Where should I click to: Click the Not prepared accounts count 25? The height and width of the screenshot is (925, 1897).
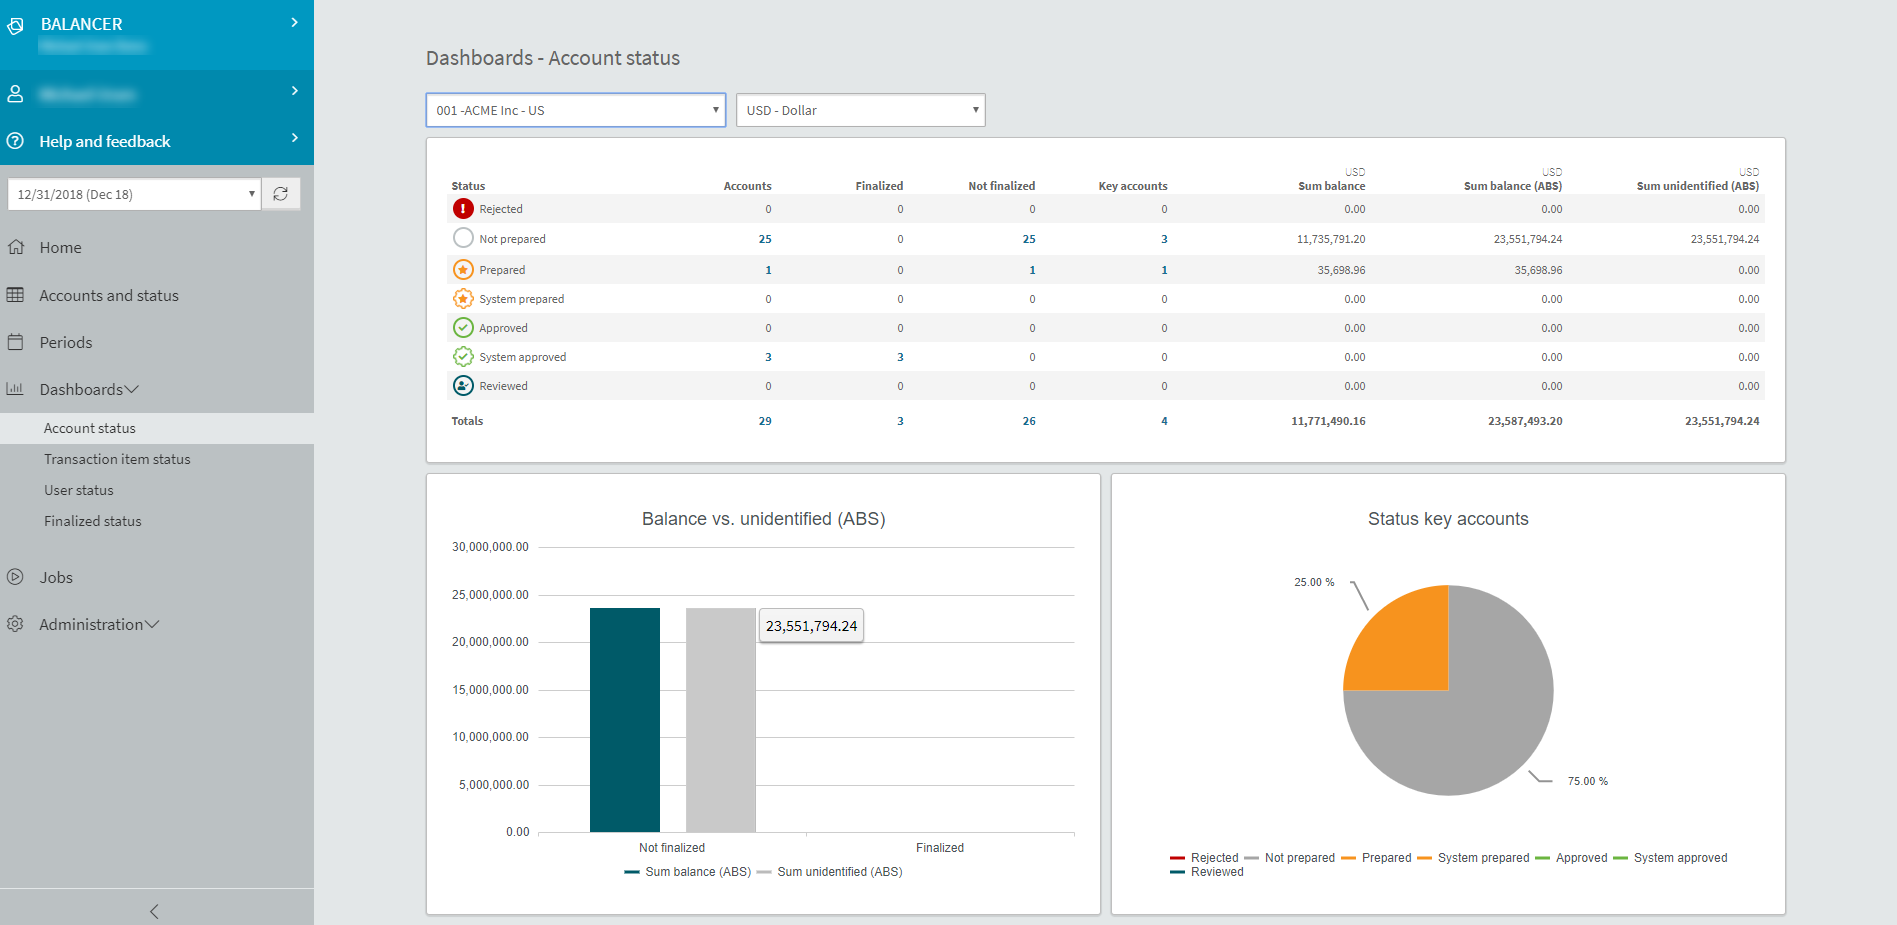(x=765, y=239)
